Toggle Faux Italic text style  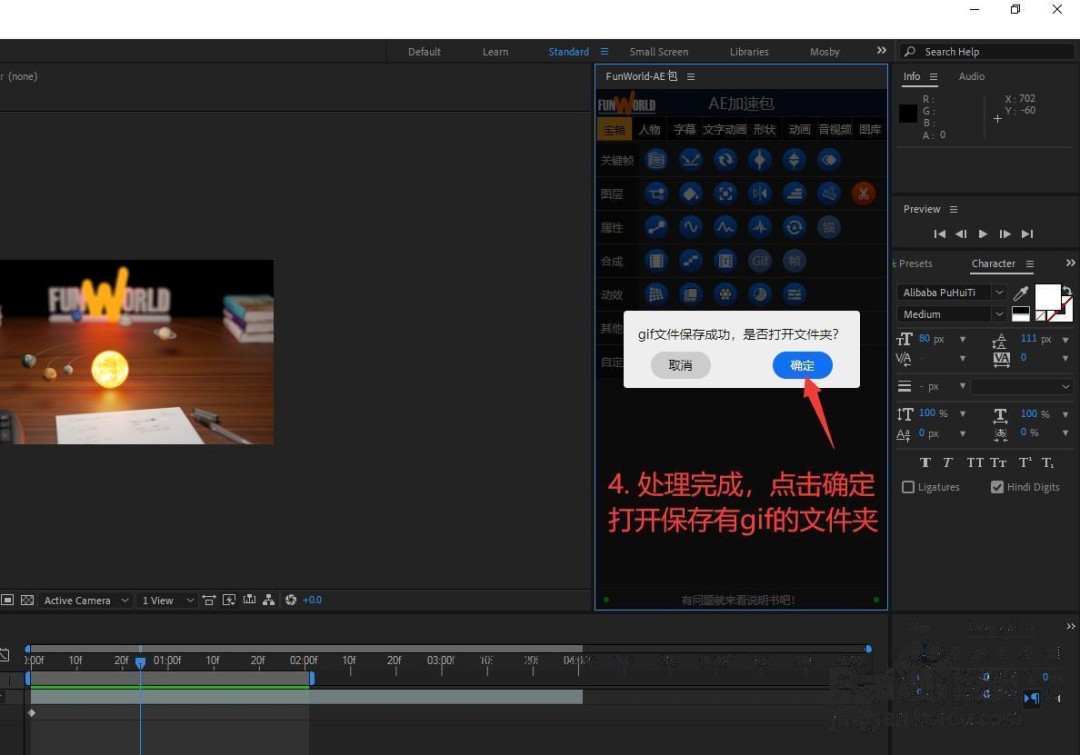(x=948, y=462)
